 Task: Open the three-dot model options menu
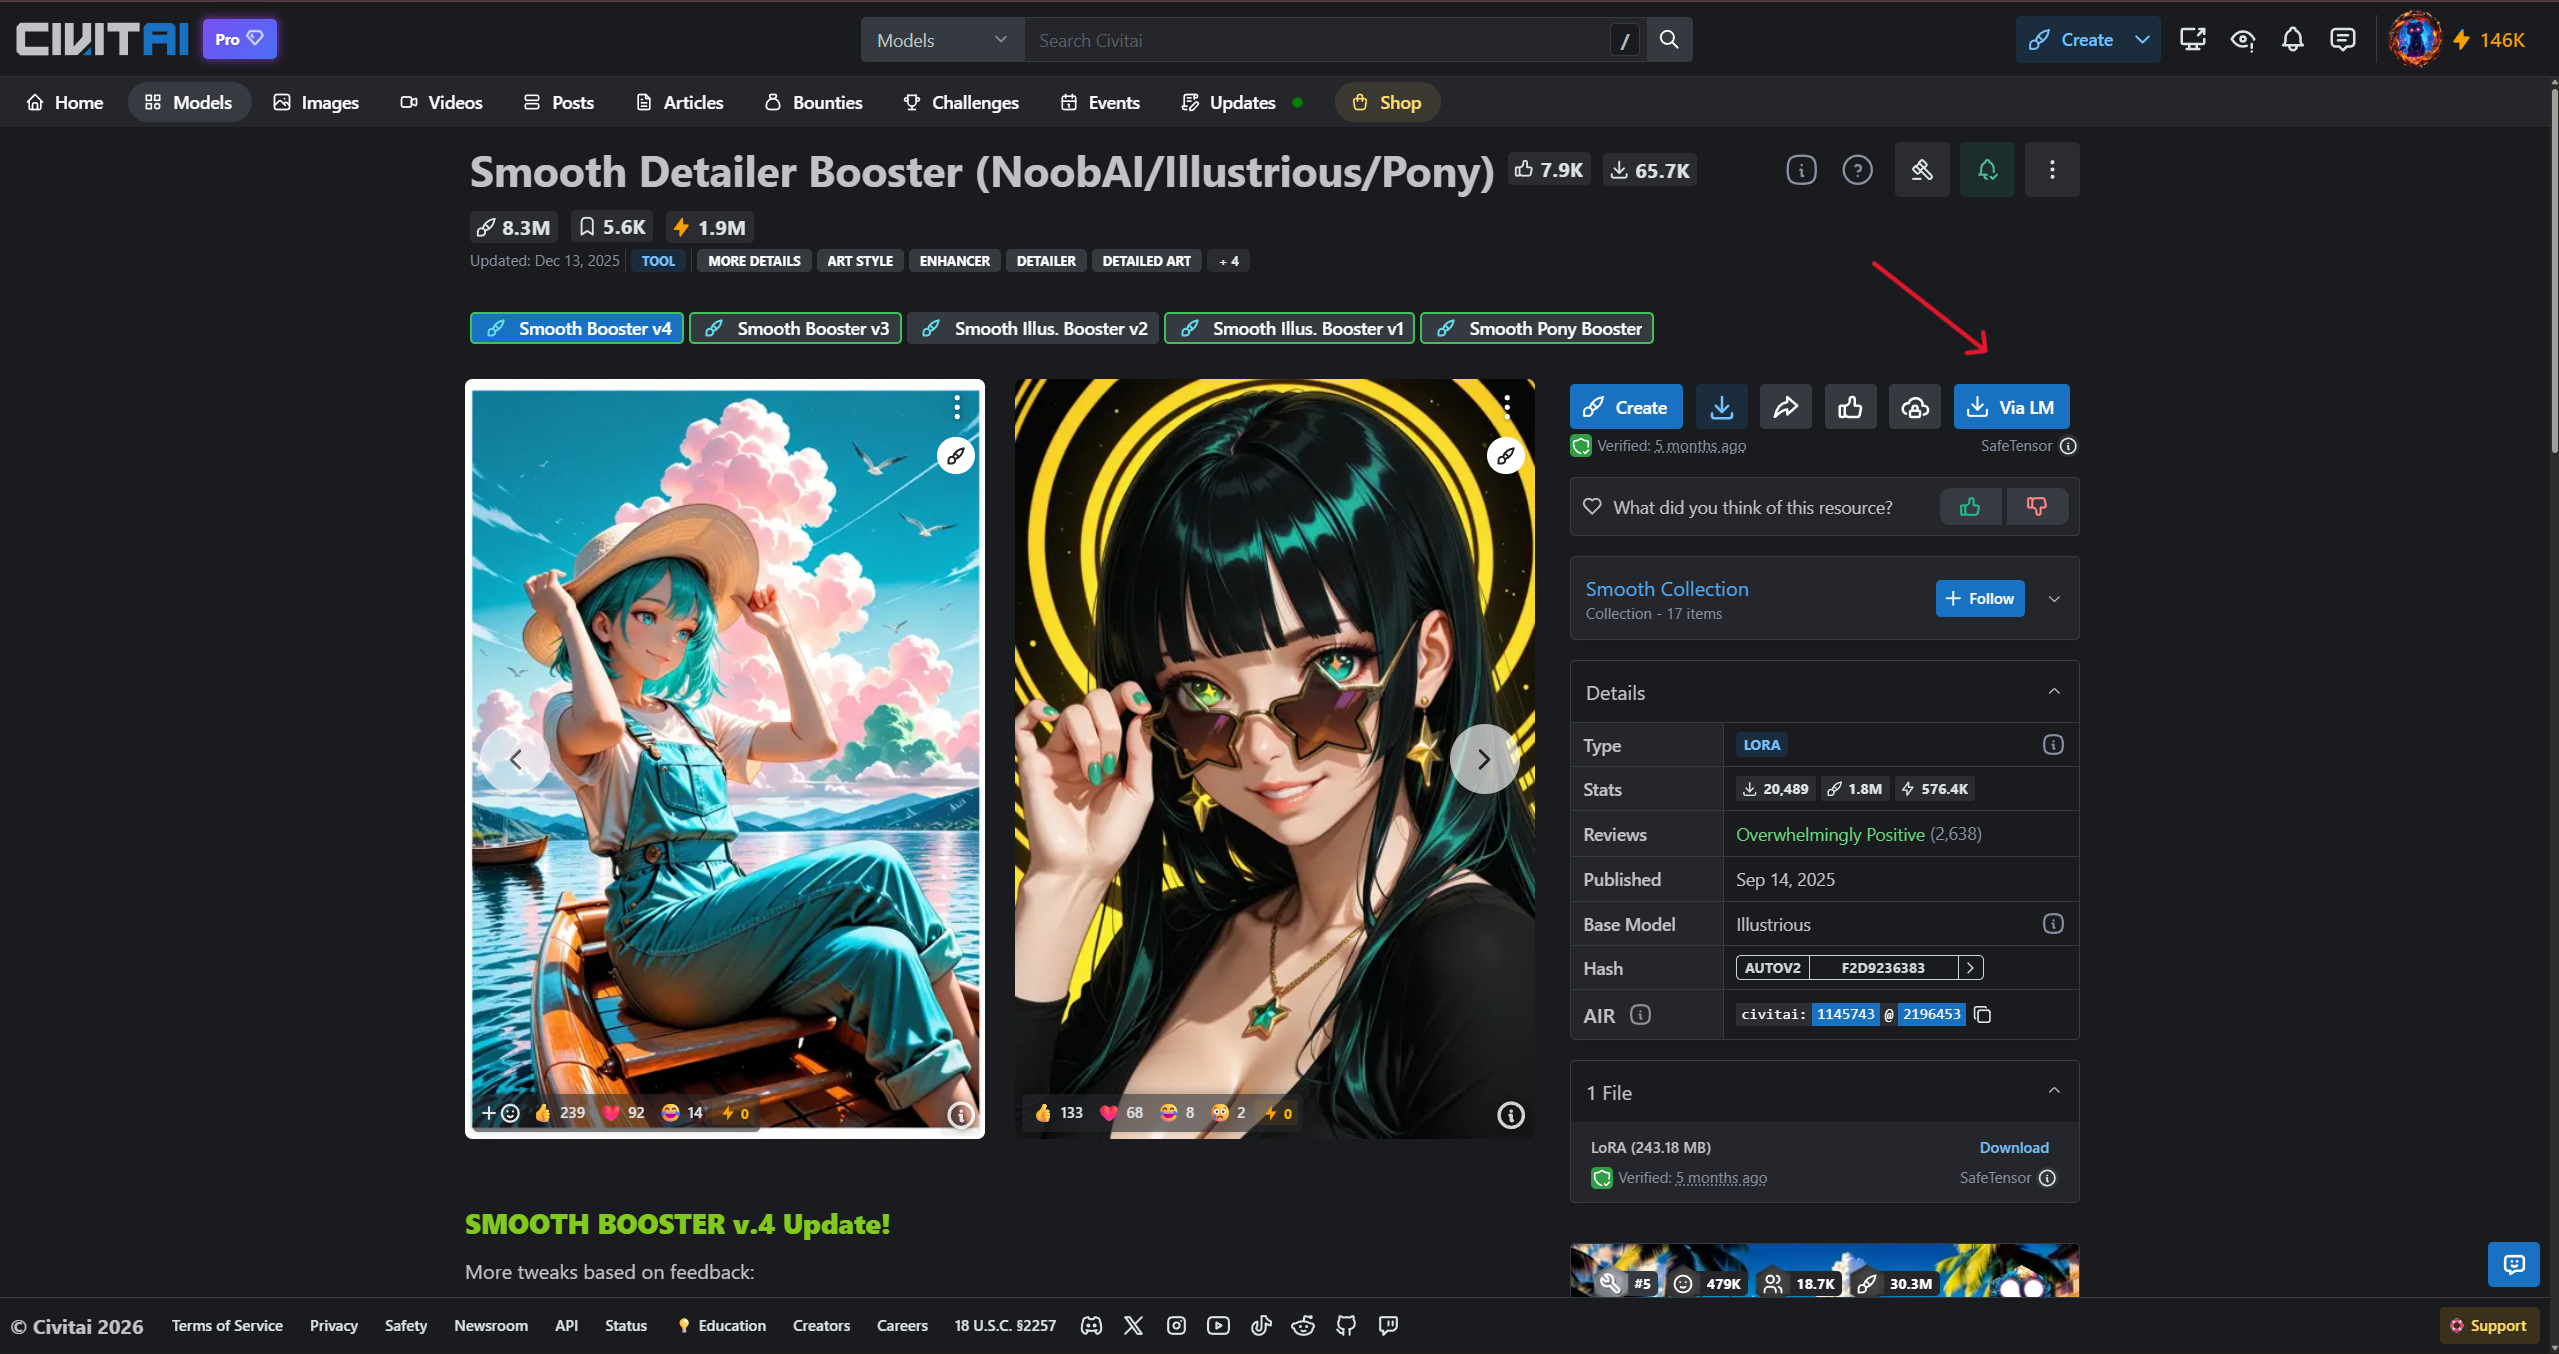point(2051,170)
